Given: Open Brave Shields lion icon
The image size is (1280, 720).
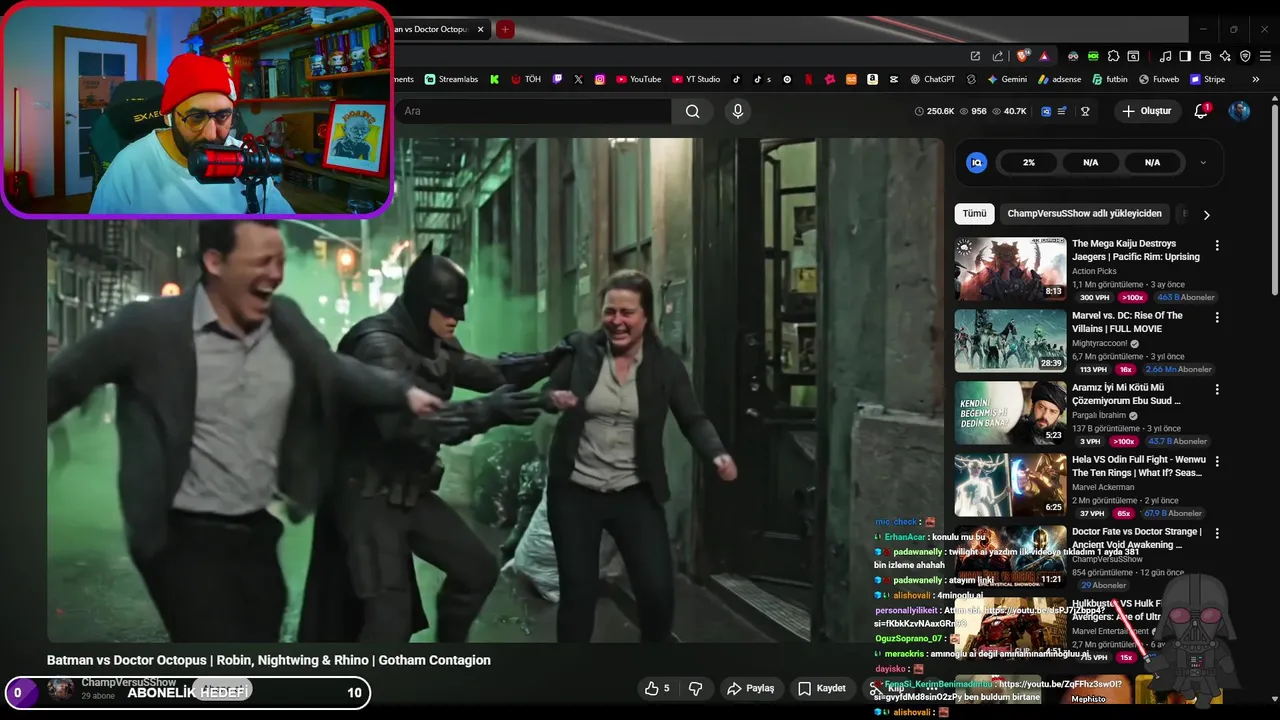Looking at the screenshot, I should 1023,56.
